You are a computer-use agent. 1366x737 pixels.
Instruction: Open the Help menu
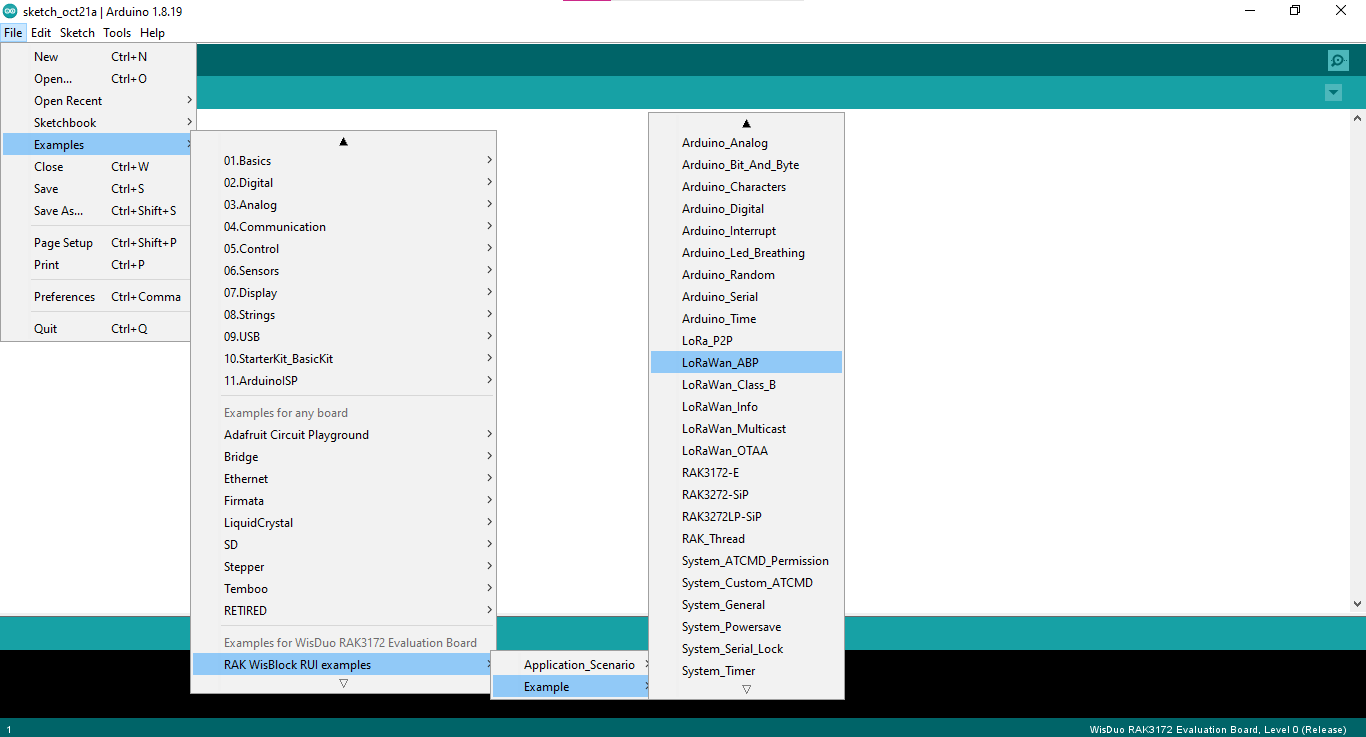click(x=152, y=33)
